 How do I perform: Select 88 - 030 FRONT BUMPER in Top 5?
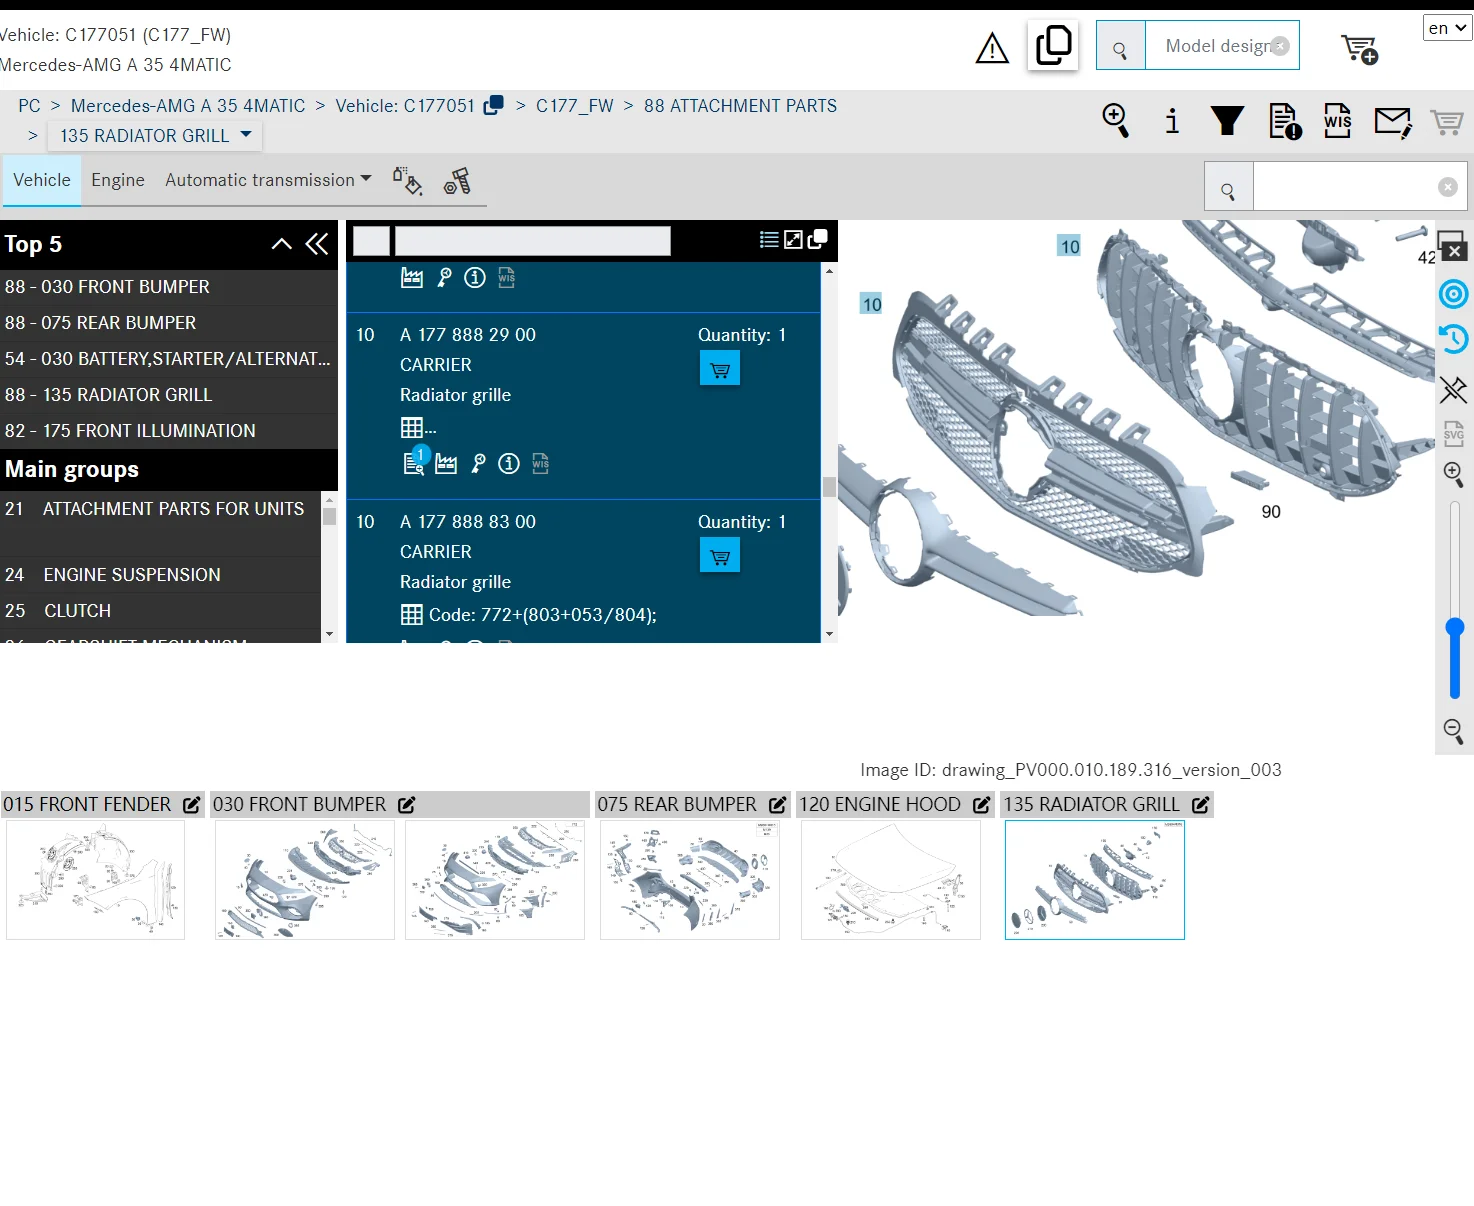(x=169, y=287)
